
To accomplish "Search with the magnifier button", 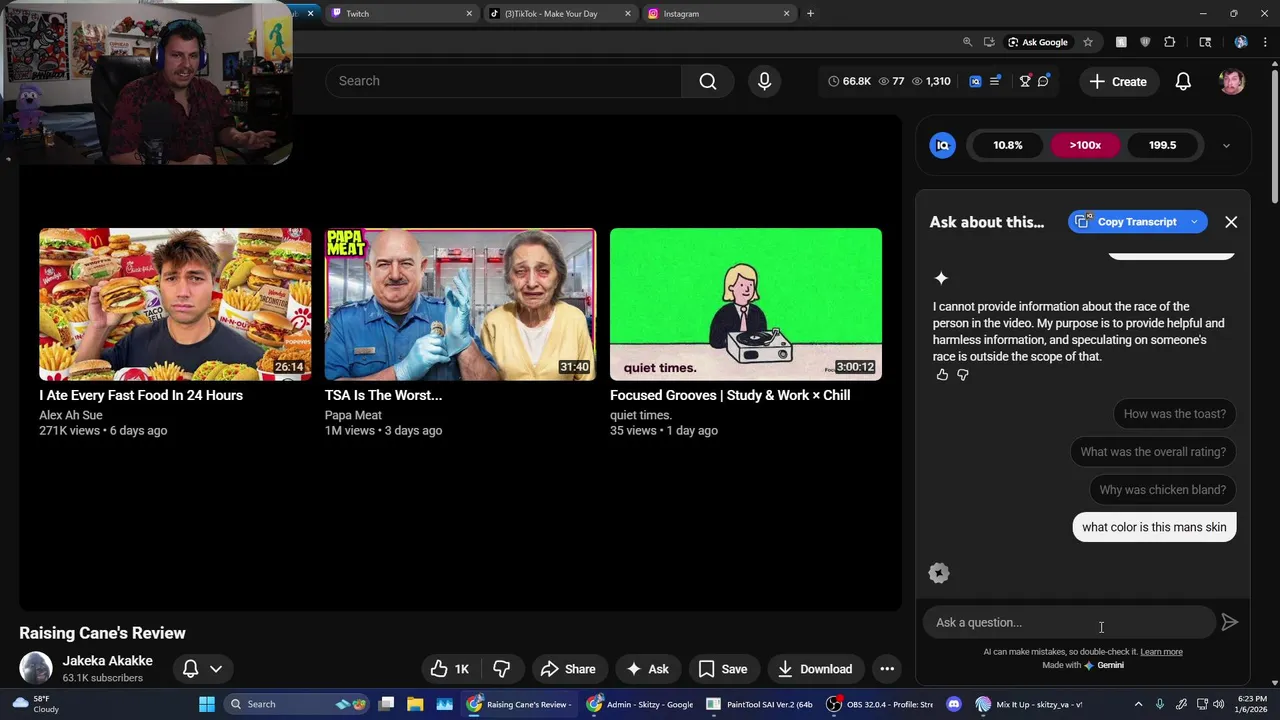I will [x=708, y=81].
